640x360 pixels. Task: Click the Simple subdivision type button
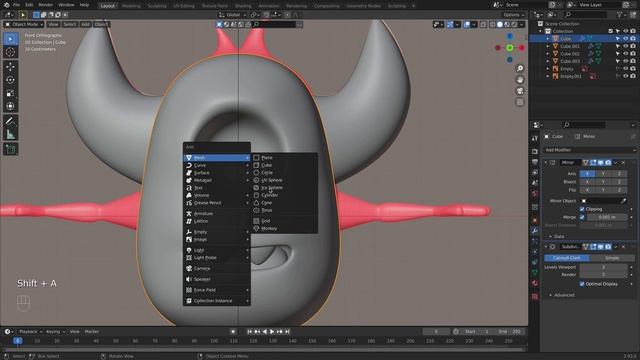[612, 258]
